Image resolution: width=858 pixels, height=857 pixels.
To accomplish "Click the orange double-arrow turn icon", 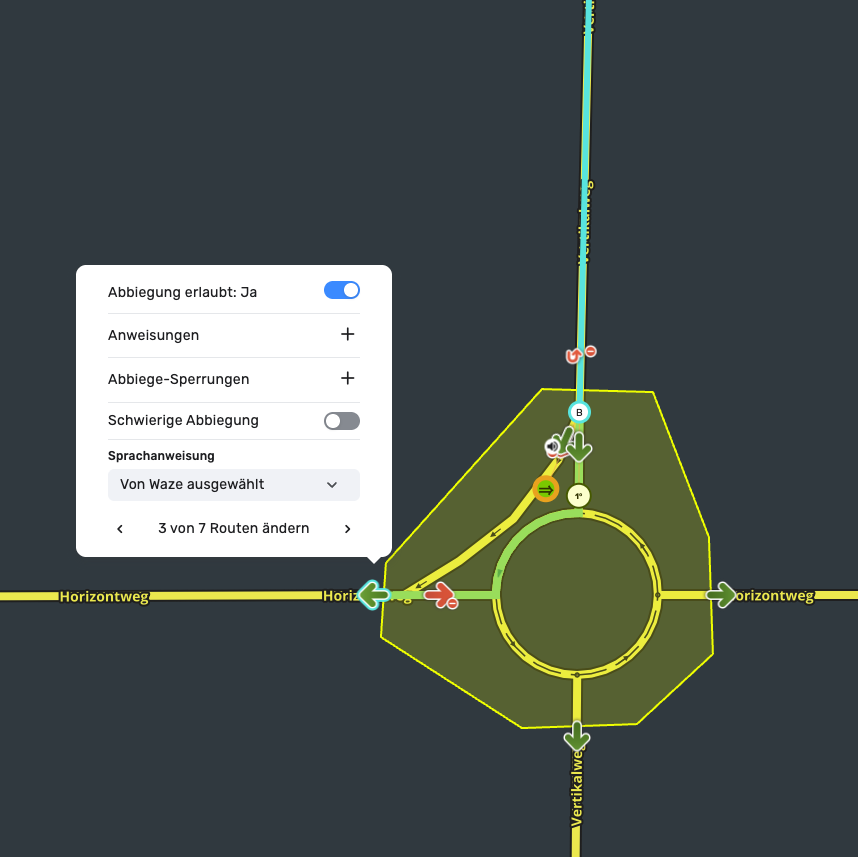I will pos(545,489).
